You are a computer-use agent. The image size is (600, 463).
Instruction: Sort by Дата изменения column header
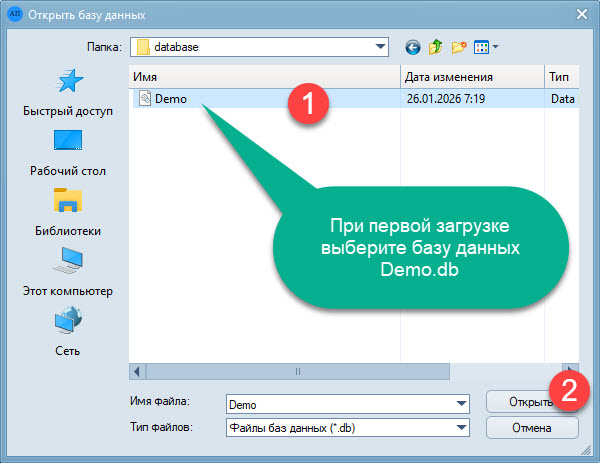pos(472,77)
